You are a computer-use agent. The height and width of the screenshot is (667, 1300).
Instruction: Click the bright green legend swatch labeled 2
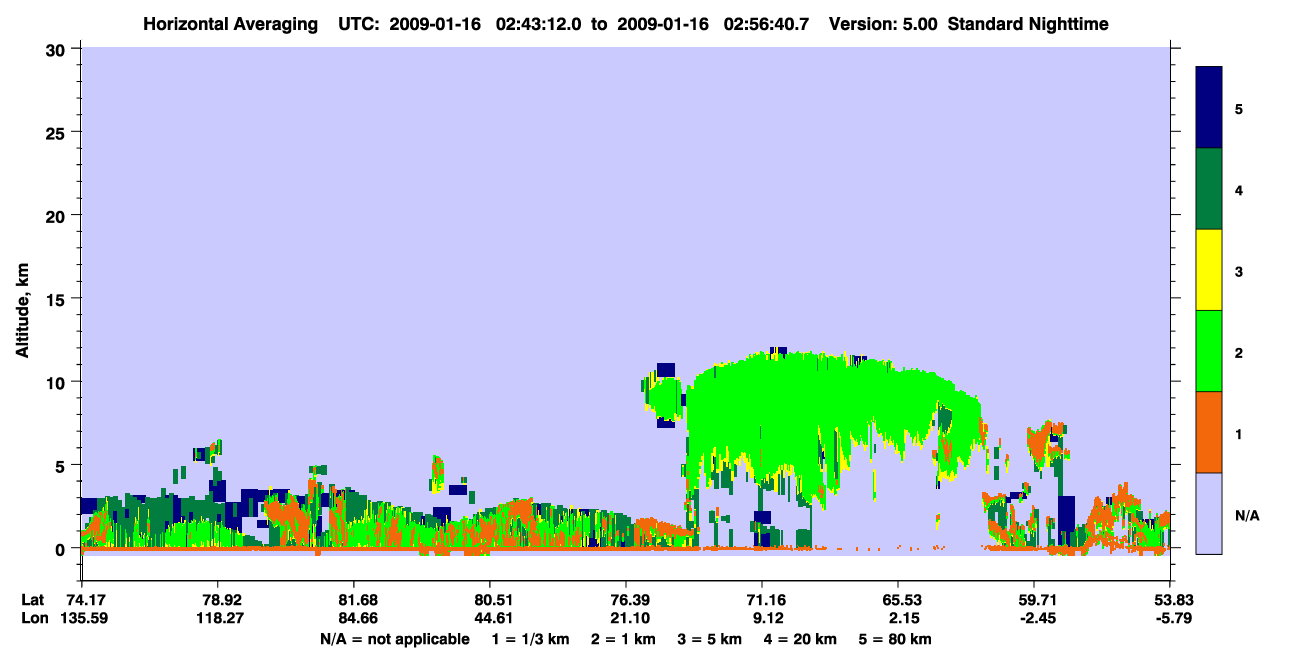coord(1209,351)
